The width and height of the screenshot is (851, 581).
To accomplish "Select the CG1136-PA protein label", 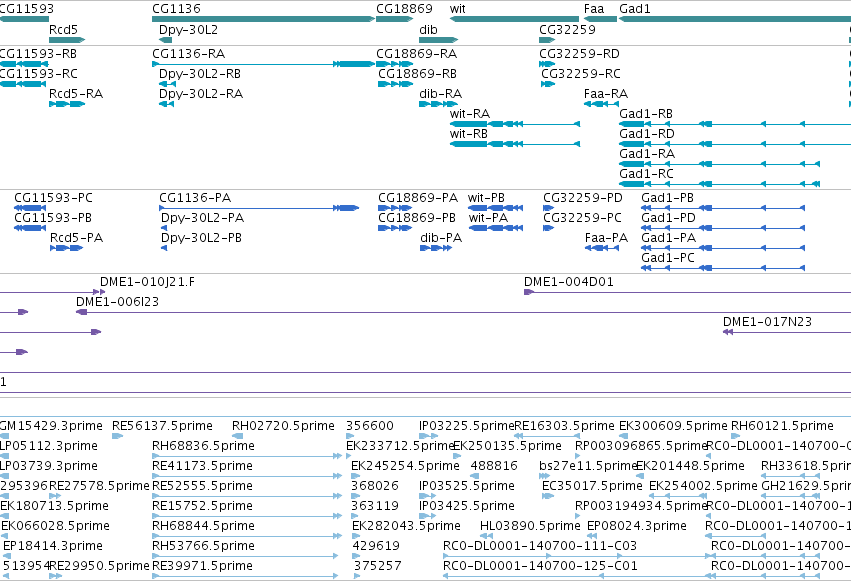I will pos(195,197).
